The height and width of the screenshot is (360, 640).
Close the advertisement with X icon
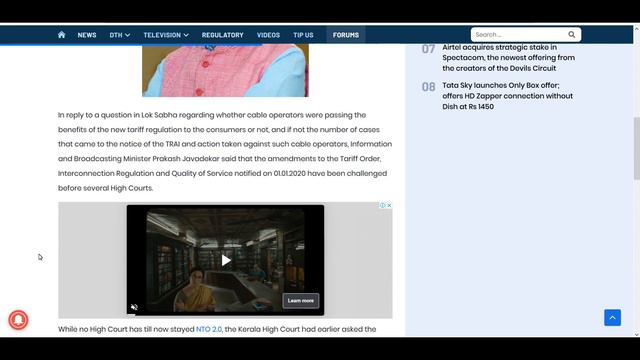[389, 205]
